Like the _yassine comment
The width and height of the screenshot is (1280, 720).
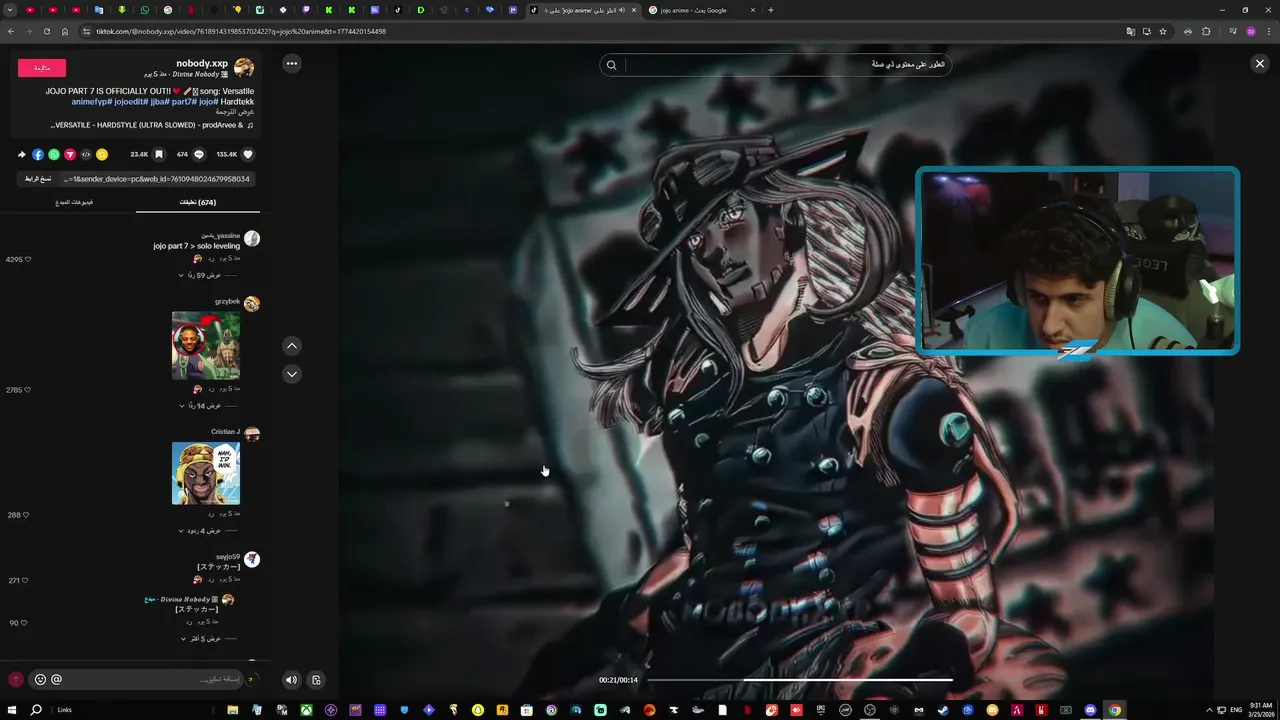(27, 259)
